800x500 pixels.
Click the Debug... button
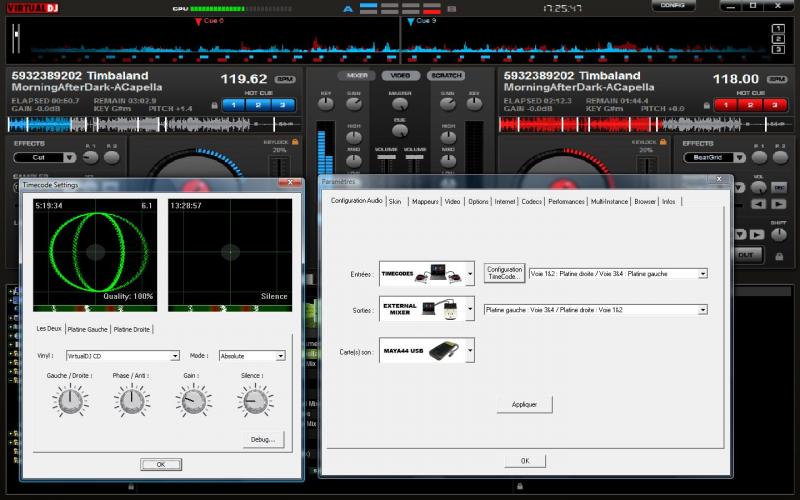coord(263,439)
